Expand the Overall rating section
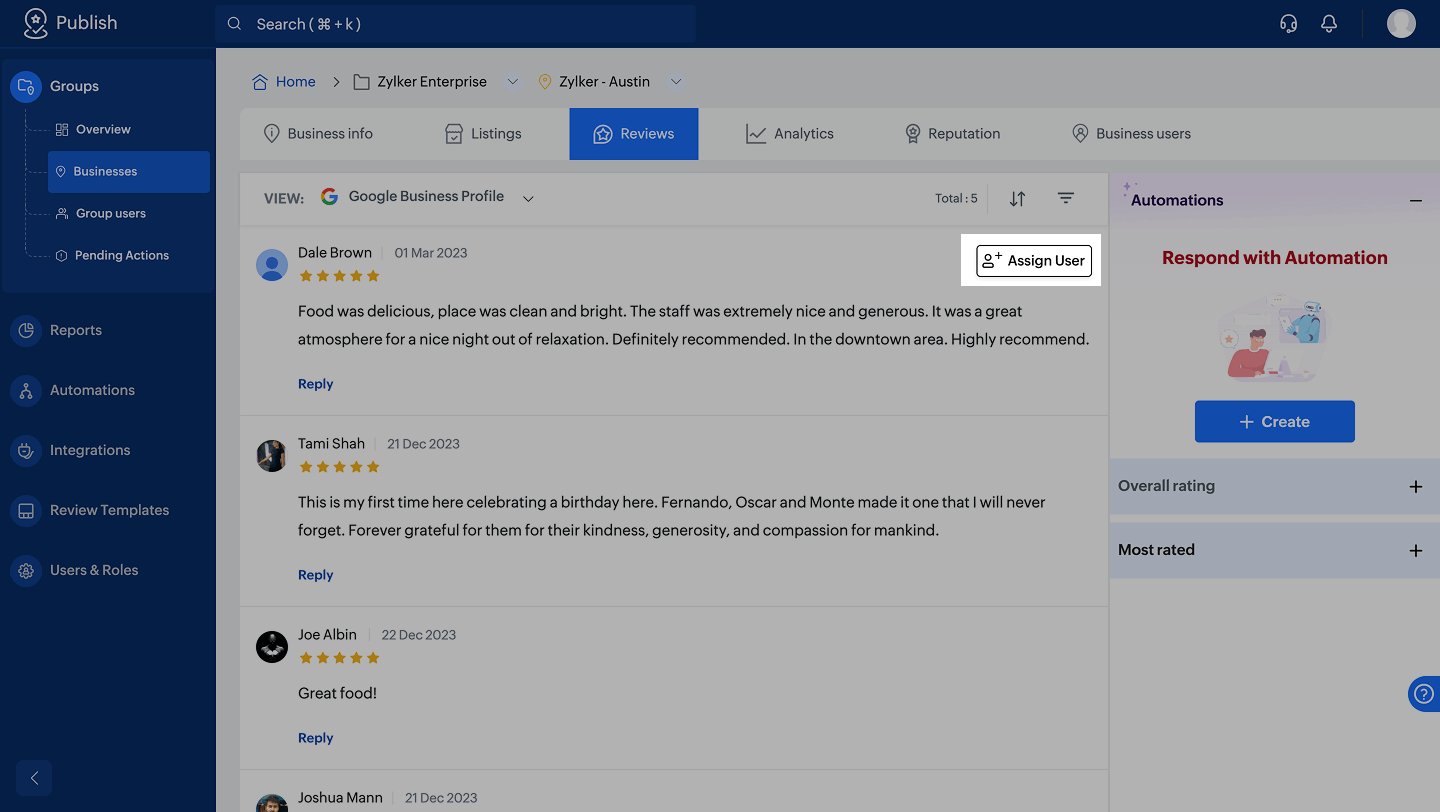Screen dimensions: 1440x812 click(x=1415, y=487)
